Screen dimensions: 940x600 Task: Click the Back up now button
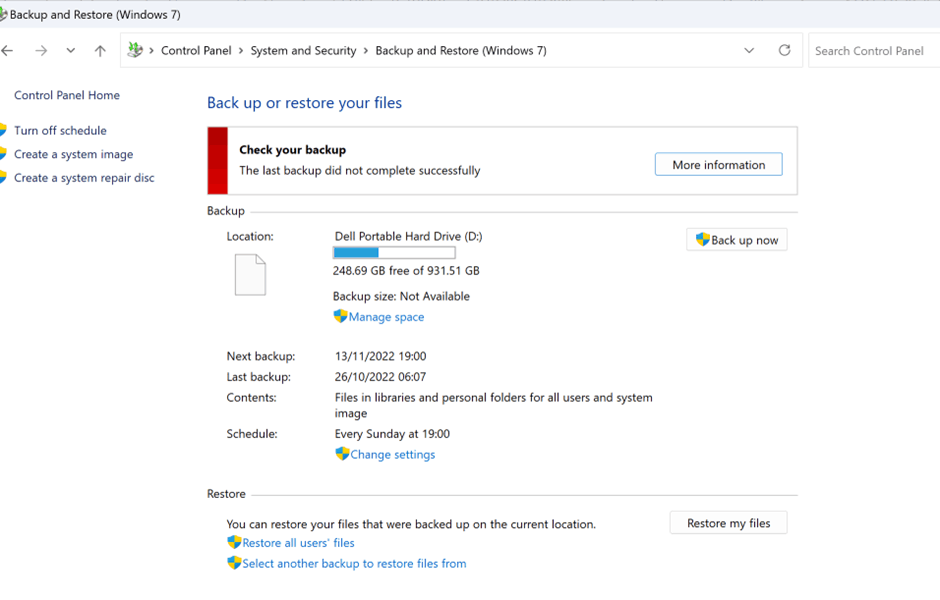coord(736,240)
